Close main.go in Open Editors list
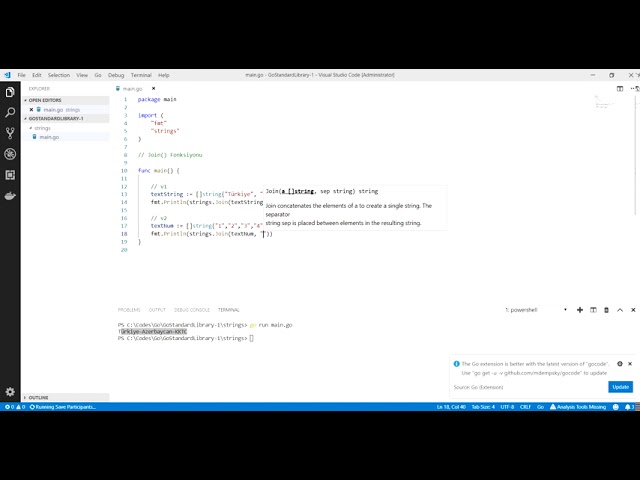 pos(31,110)
